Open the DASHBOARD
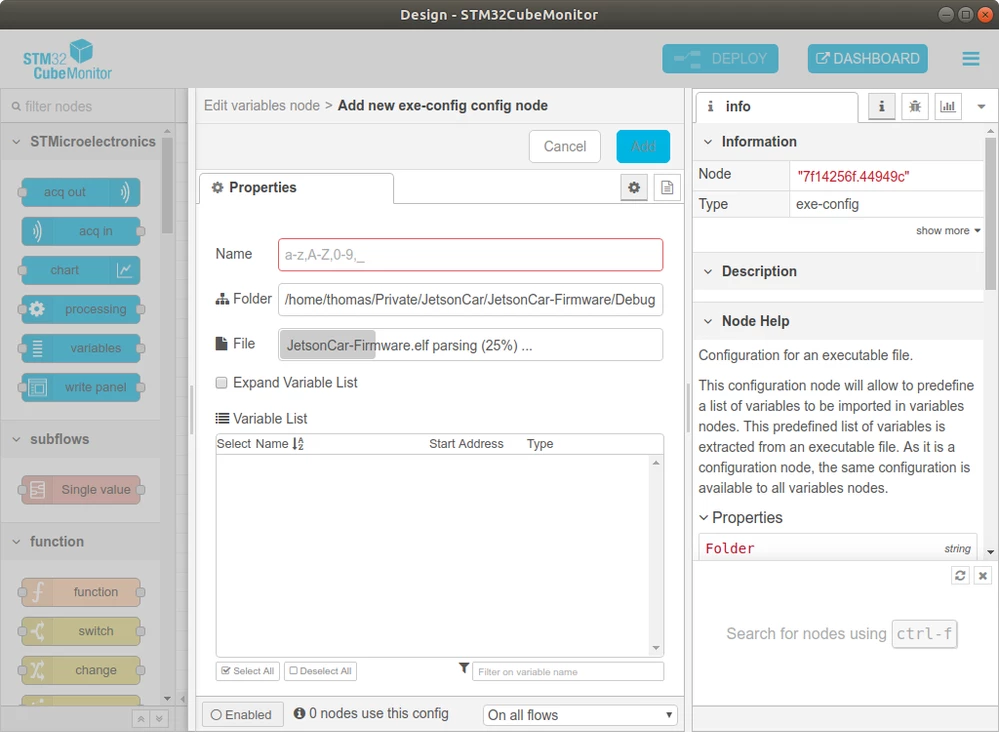 coord(867,59)
